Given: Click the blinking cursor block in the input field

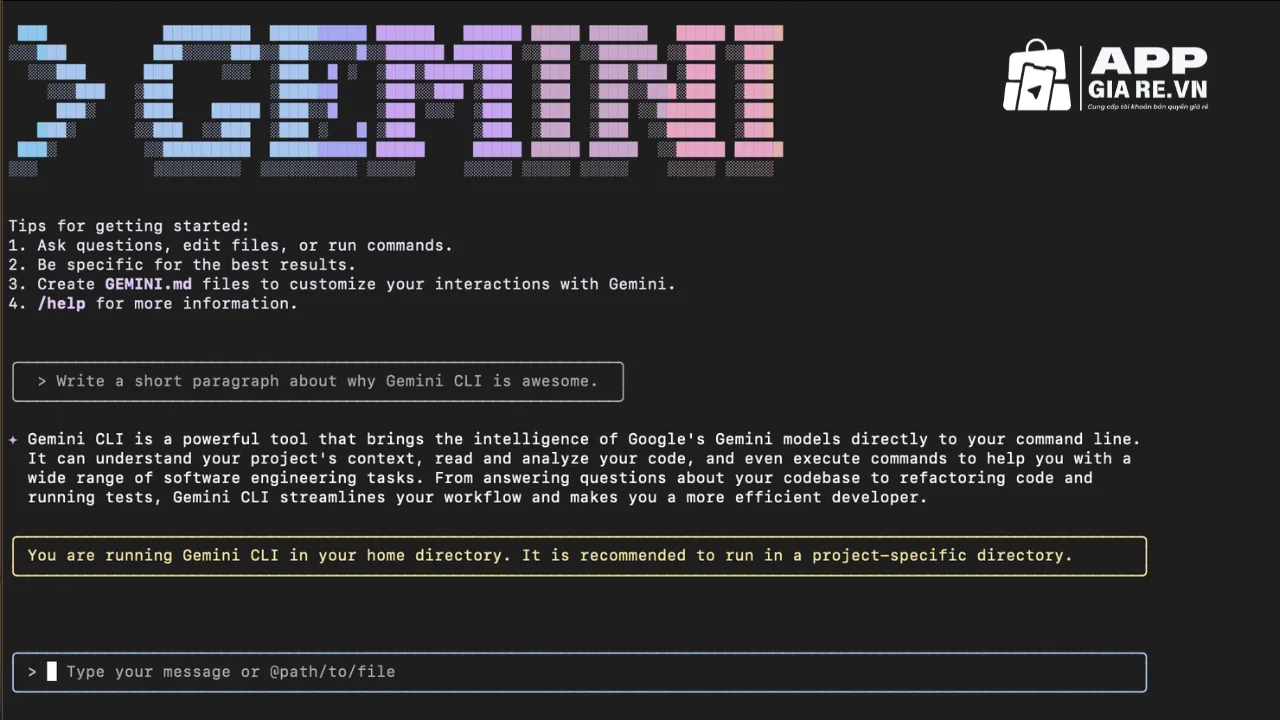Looking at the screenshot, I should [51, 671].
